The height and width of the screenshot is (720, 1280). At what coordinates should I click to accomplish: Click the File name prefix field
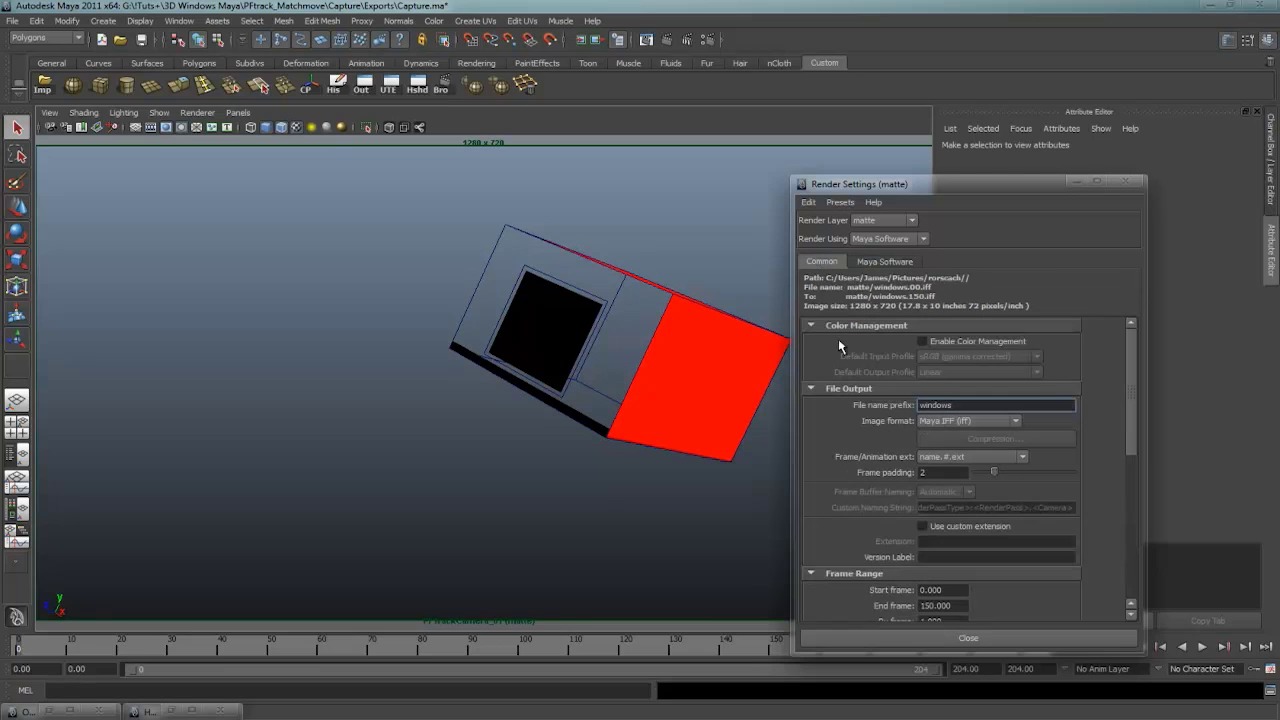pos(996,405)
